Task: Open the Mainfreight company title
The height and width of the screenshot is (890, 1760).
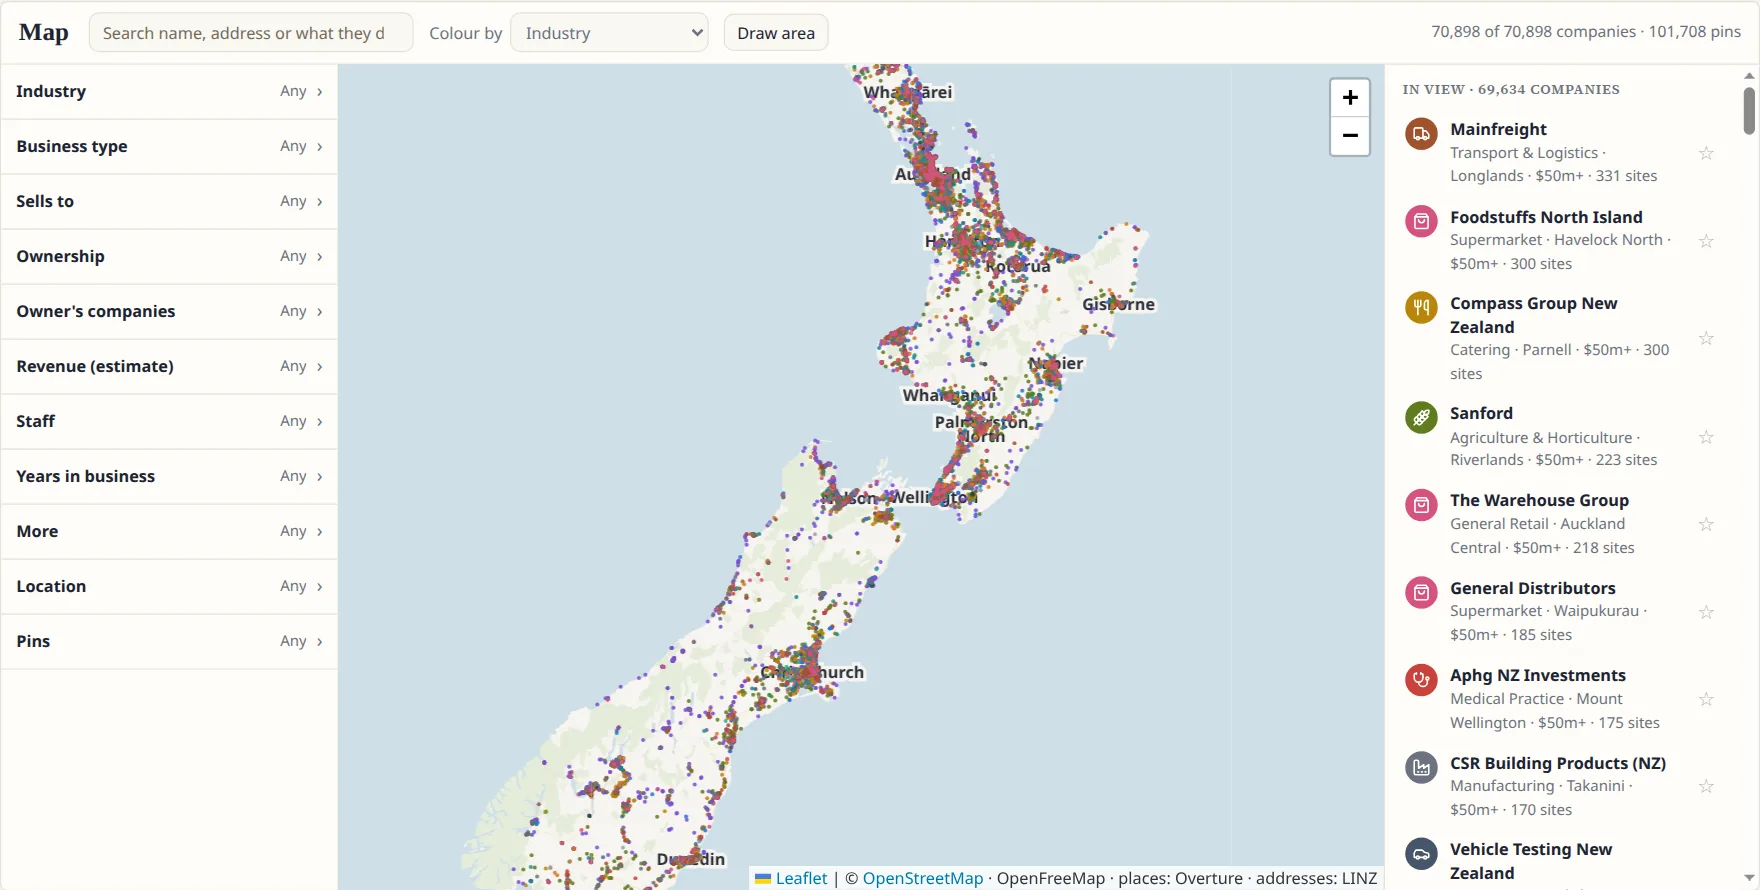Action: (1498, 129)
